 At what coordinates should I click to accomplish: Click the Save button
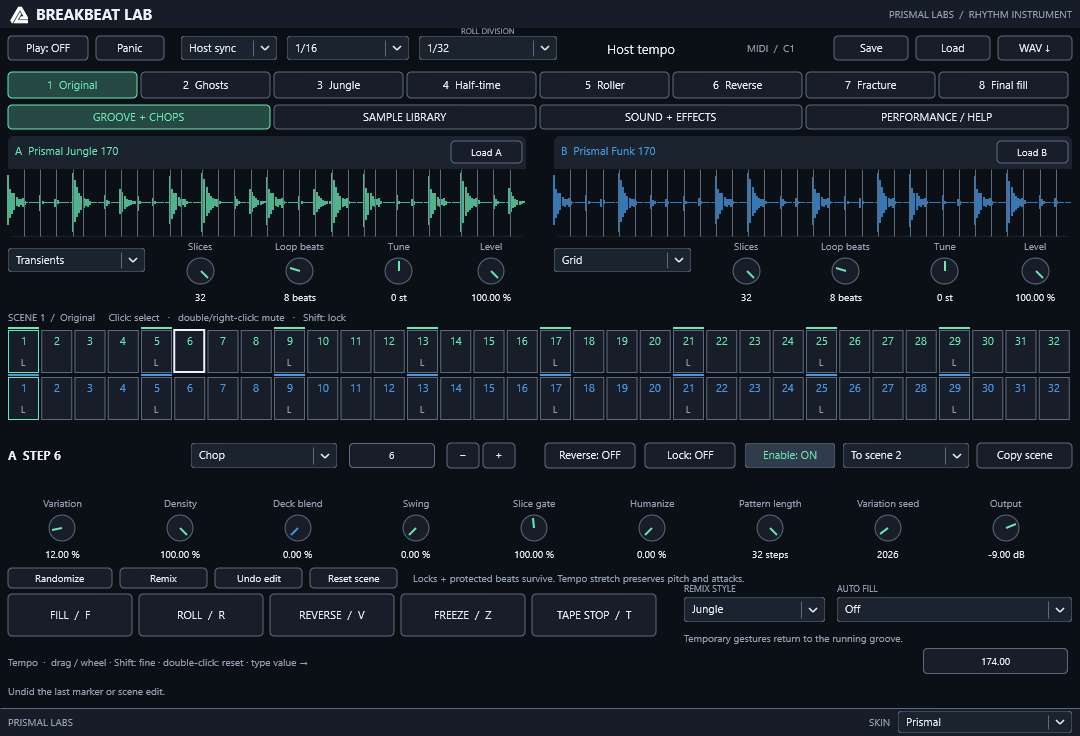[871, 48]
